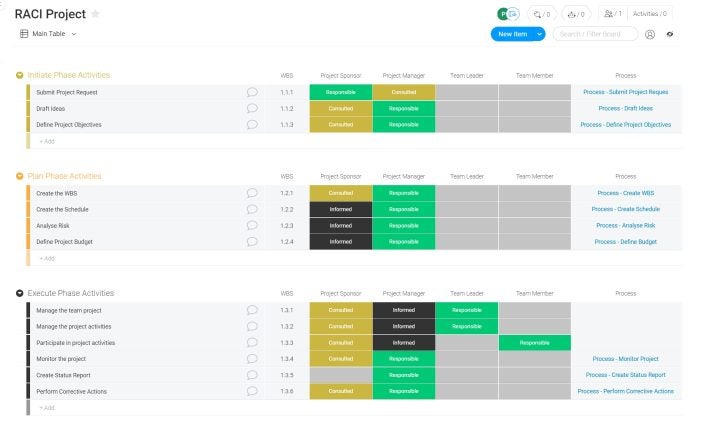706x427 pixels.
Task: Open conversation icon for Create the WBS row
Action: pyautogui.click(x=252, y=193)
